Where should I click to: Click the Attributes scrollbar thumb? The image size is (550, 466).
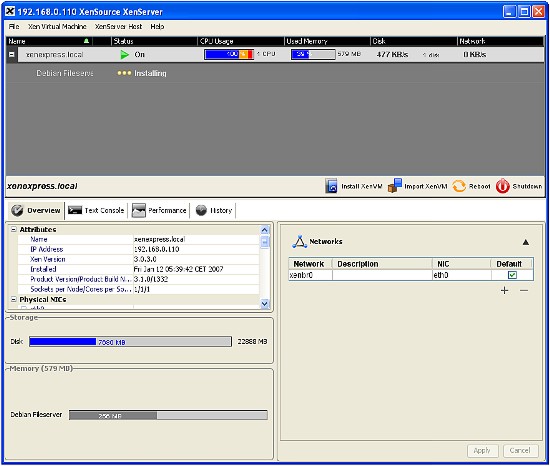click(x=264, y=242)
